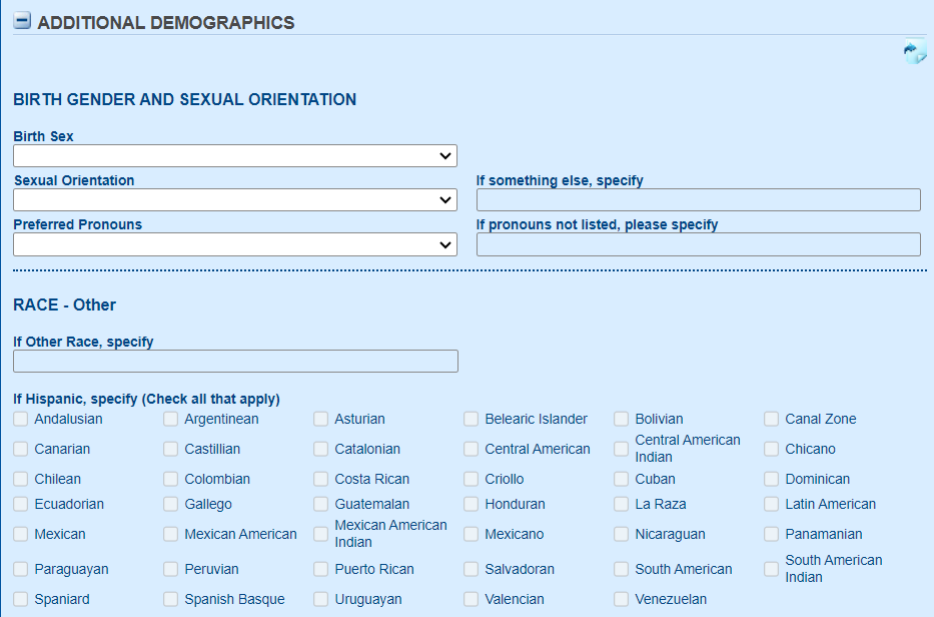Toggle the Puerto Rican checkbox
Viewport: 934px width, 617px height.
click(321, 569)
